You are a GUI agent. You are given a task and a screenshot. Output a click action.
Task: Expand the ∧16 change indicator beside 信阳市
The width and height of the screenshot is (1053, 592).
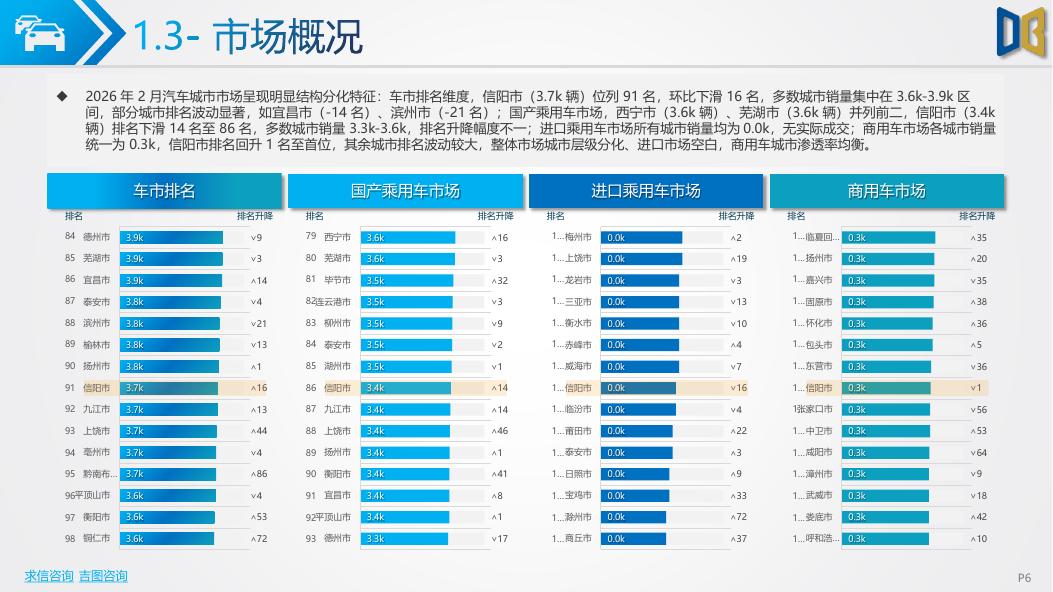coord(260,388)
